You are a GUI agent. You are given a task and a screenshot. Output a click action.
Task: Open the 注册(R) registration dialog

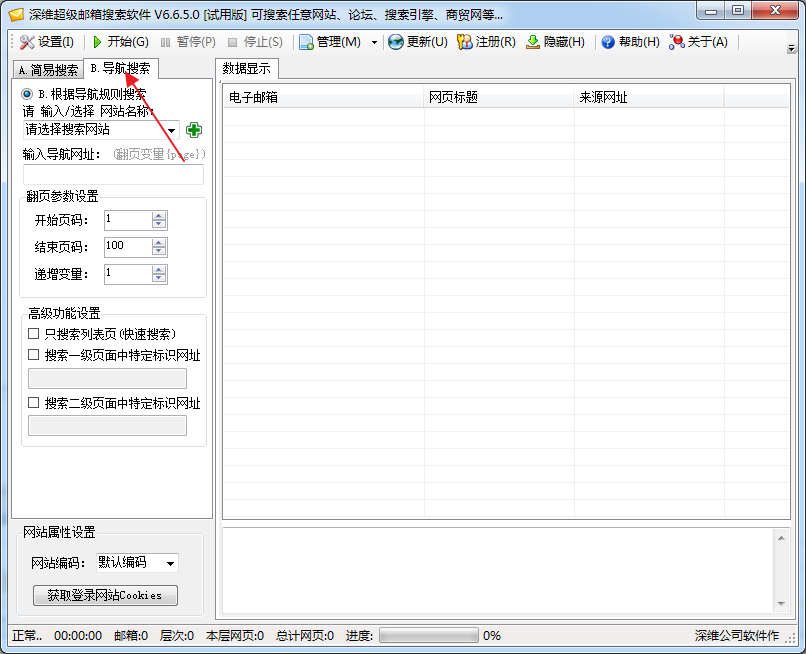pos(486,42)
